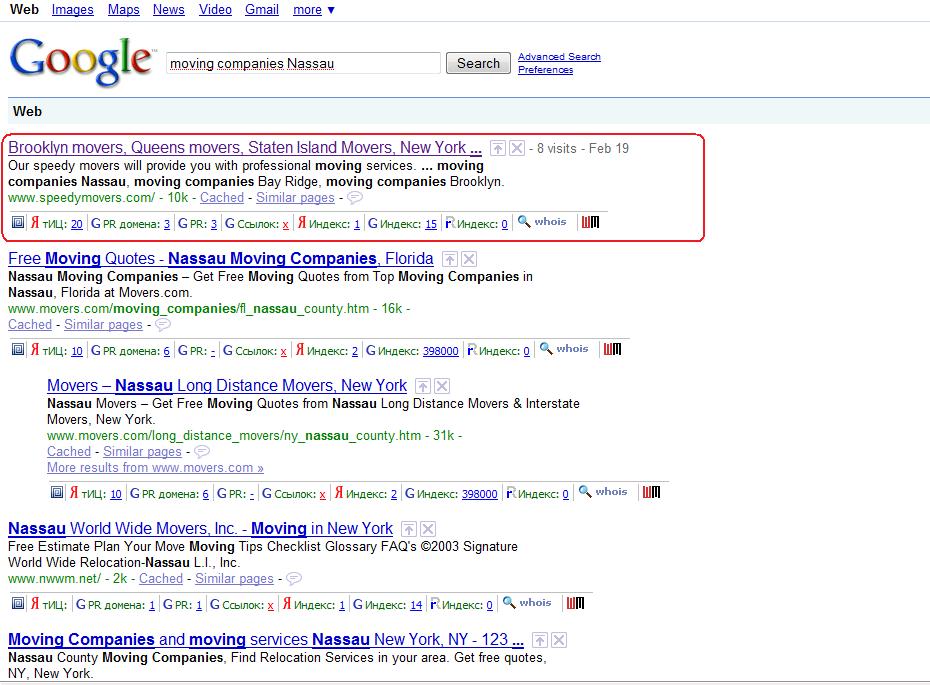Focus the search box containing 'moving companies Nassau'
Viewport: 930px width, 685px height.
pos(303,63)
